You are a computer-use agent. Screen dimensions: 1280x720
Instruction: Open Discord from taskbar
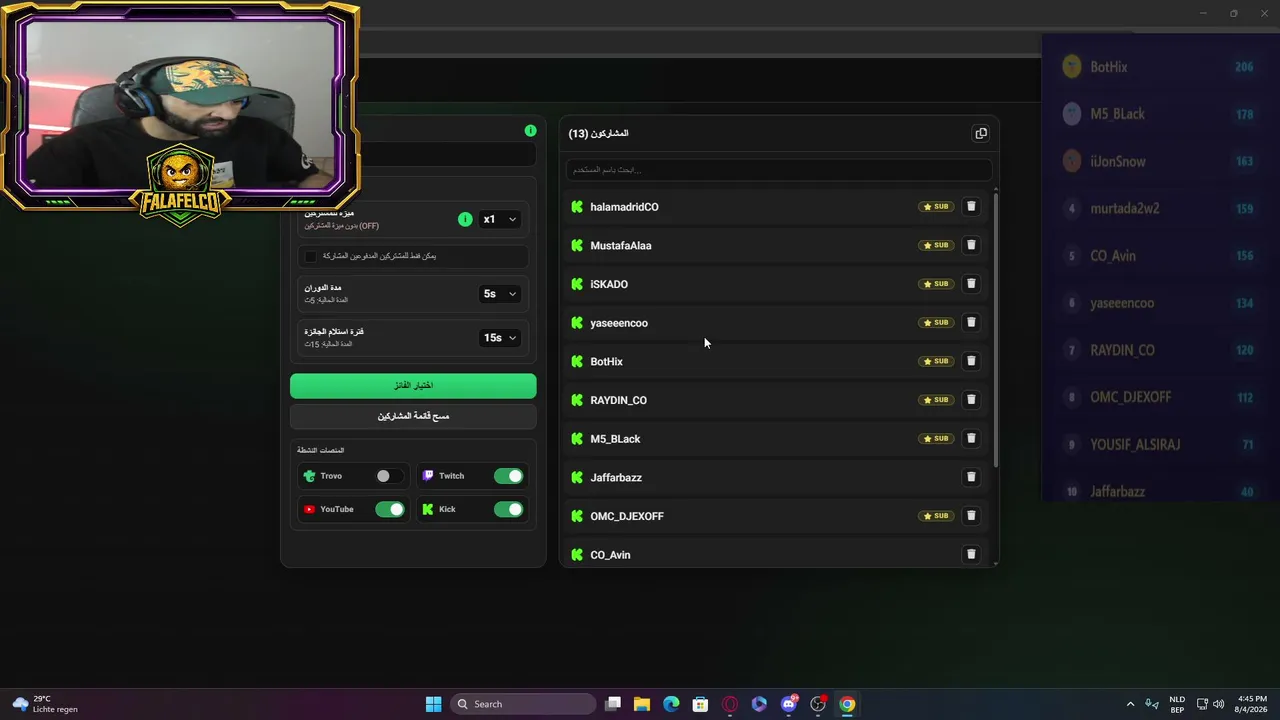pyautogui.click(x=789, y=704)
